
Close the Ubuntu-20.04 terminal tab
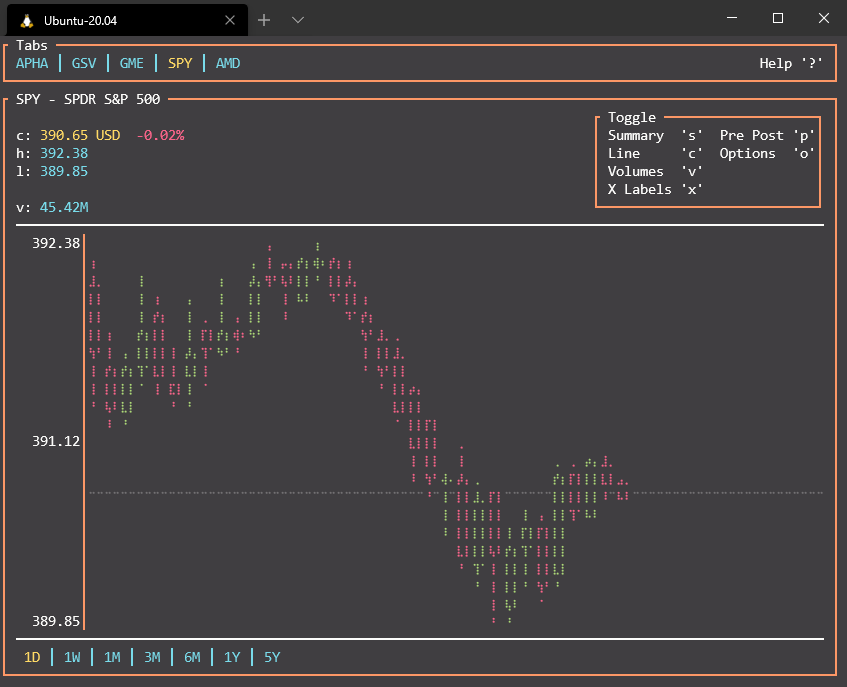coord(230,20)
